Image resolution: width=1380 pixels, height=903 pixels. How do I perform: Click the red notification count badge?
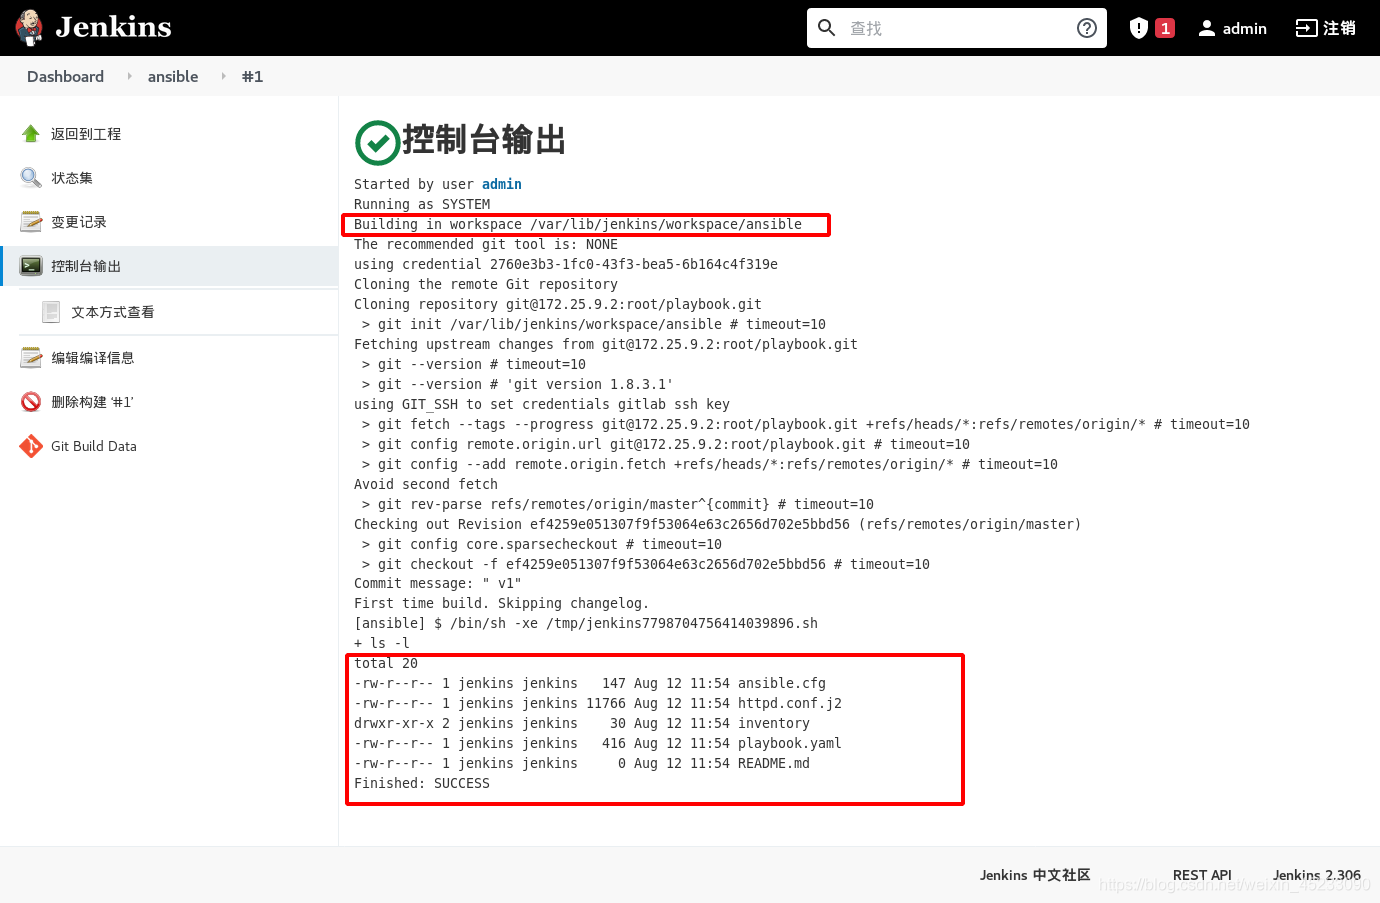click(1165, 28)
